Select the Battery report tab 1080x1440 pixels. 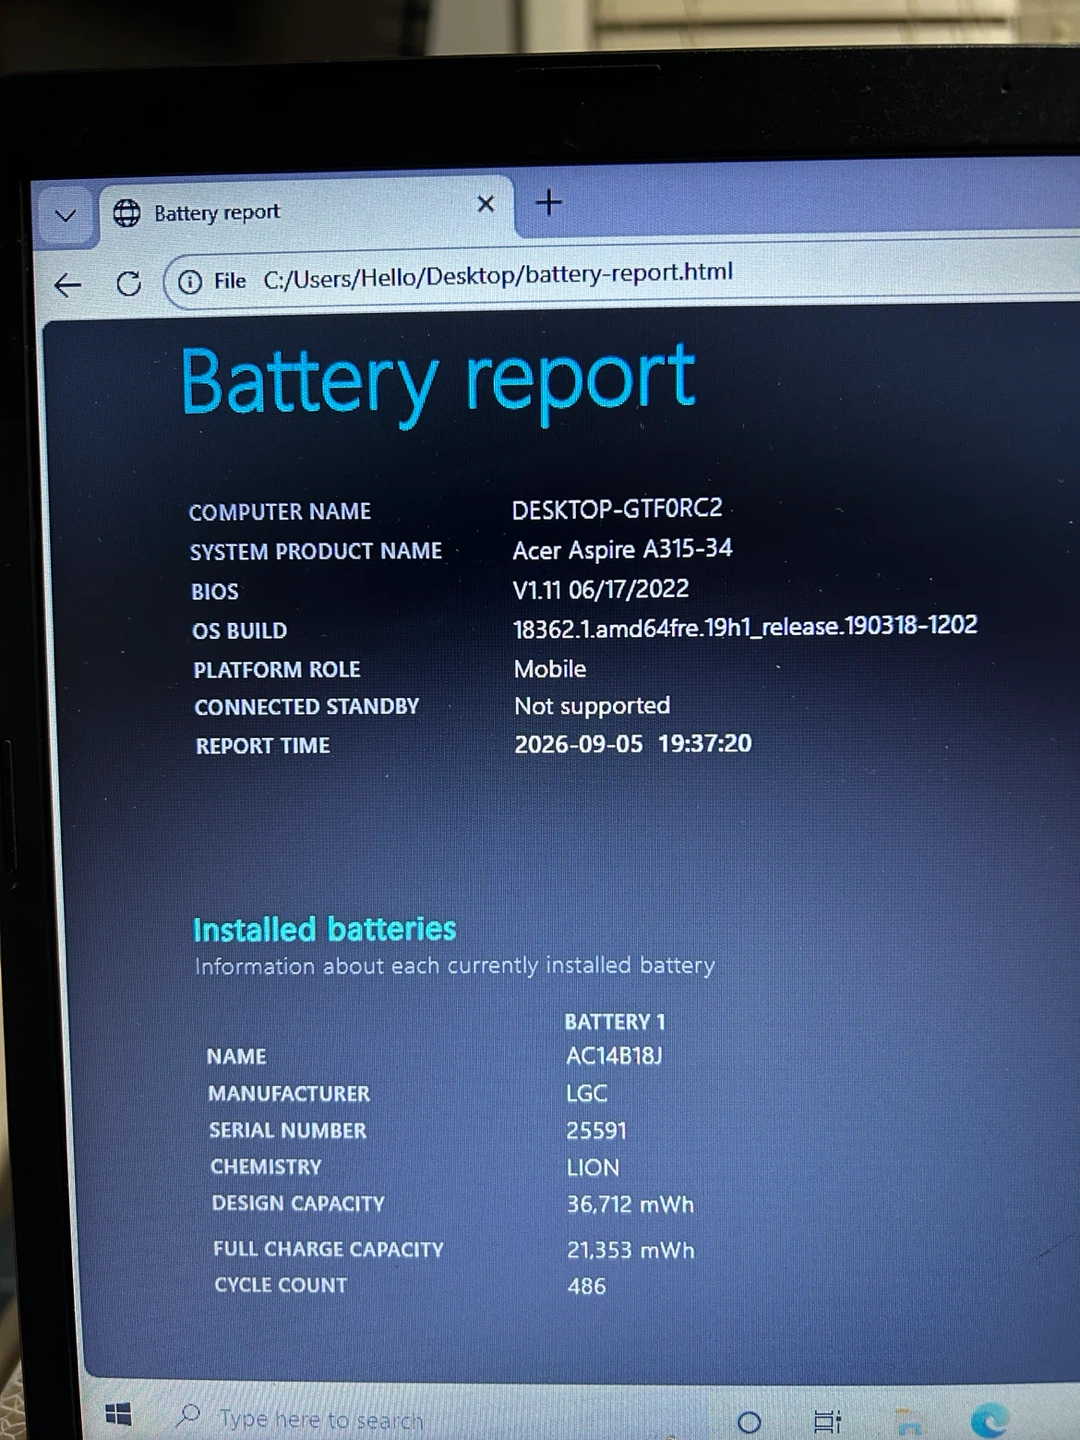(305, 211)
